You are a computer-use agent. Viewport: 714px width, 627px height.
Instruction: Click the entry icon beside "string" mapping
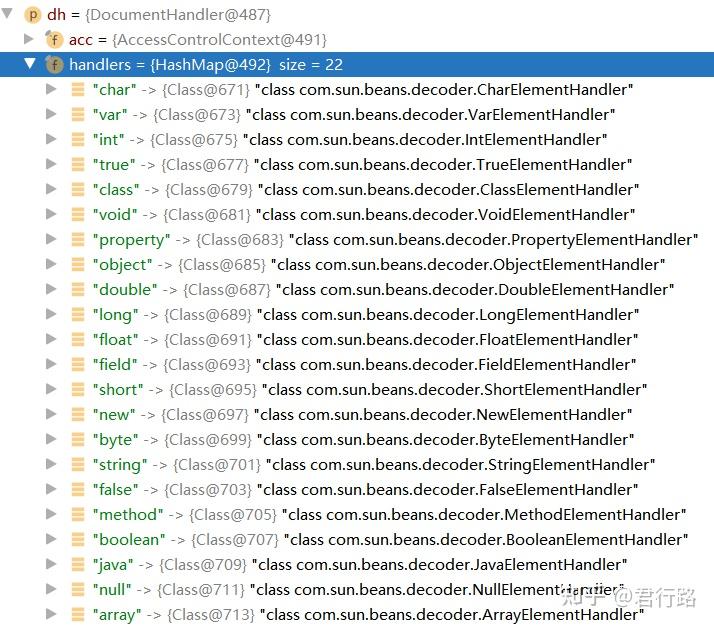[x=78, y=464]
